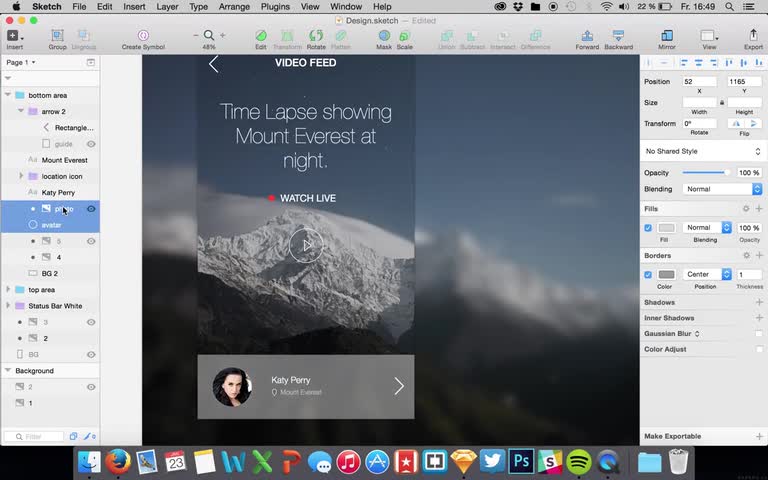Enable Color Adjust checkbox

[759, 349]
